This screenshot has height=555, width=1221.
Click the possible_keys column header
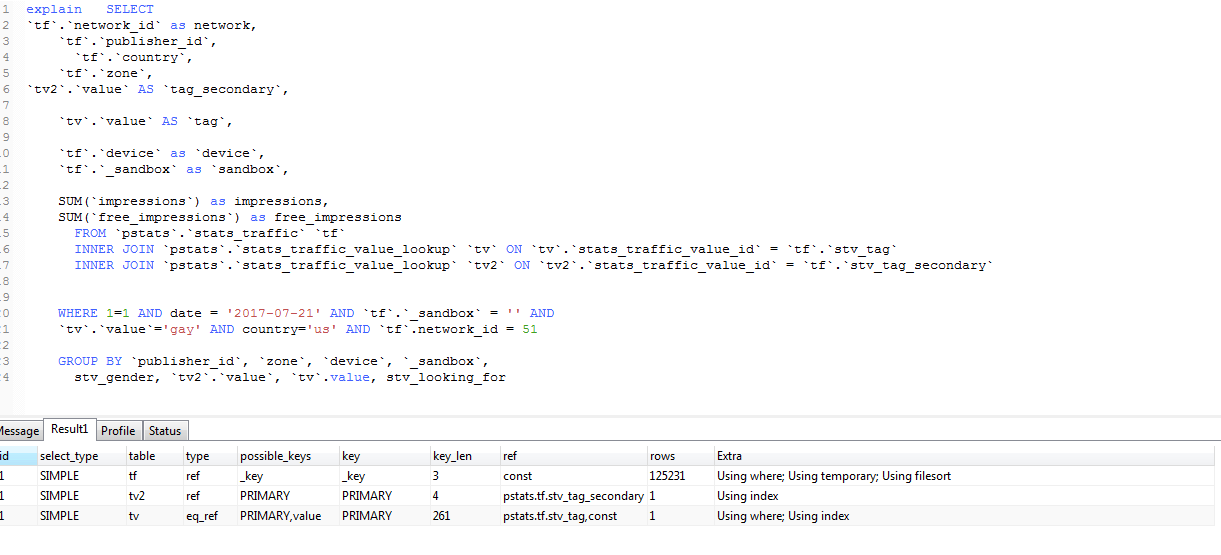coord(275,456)
